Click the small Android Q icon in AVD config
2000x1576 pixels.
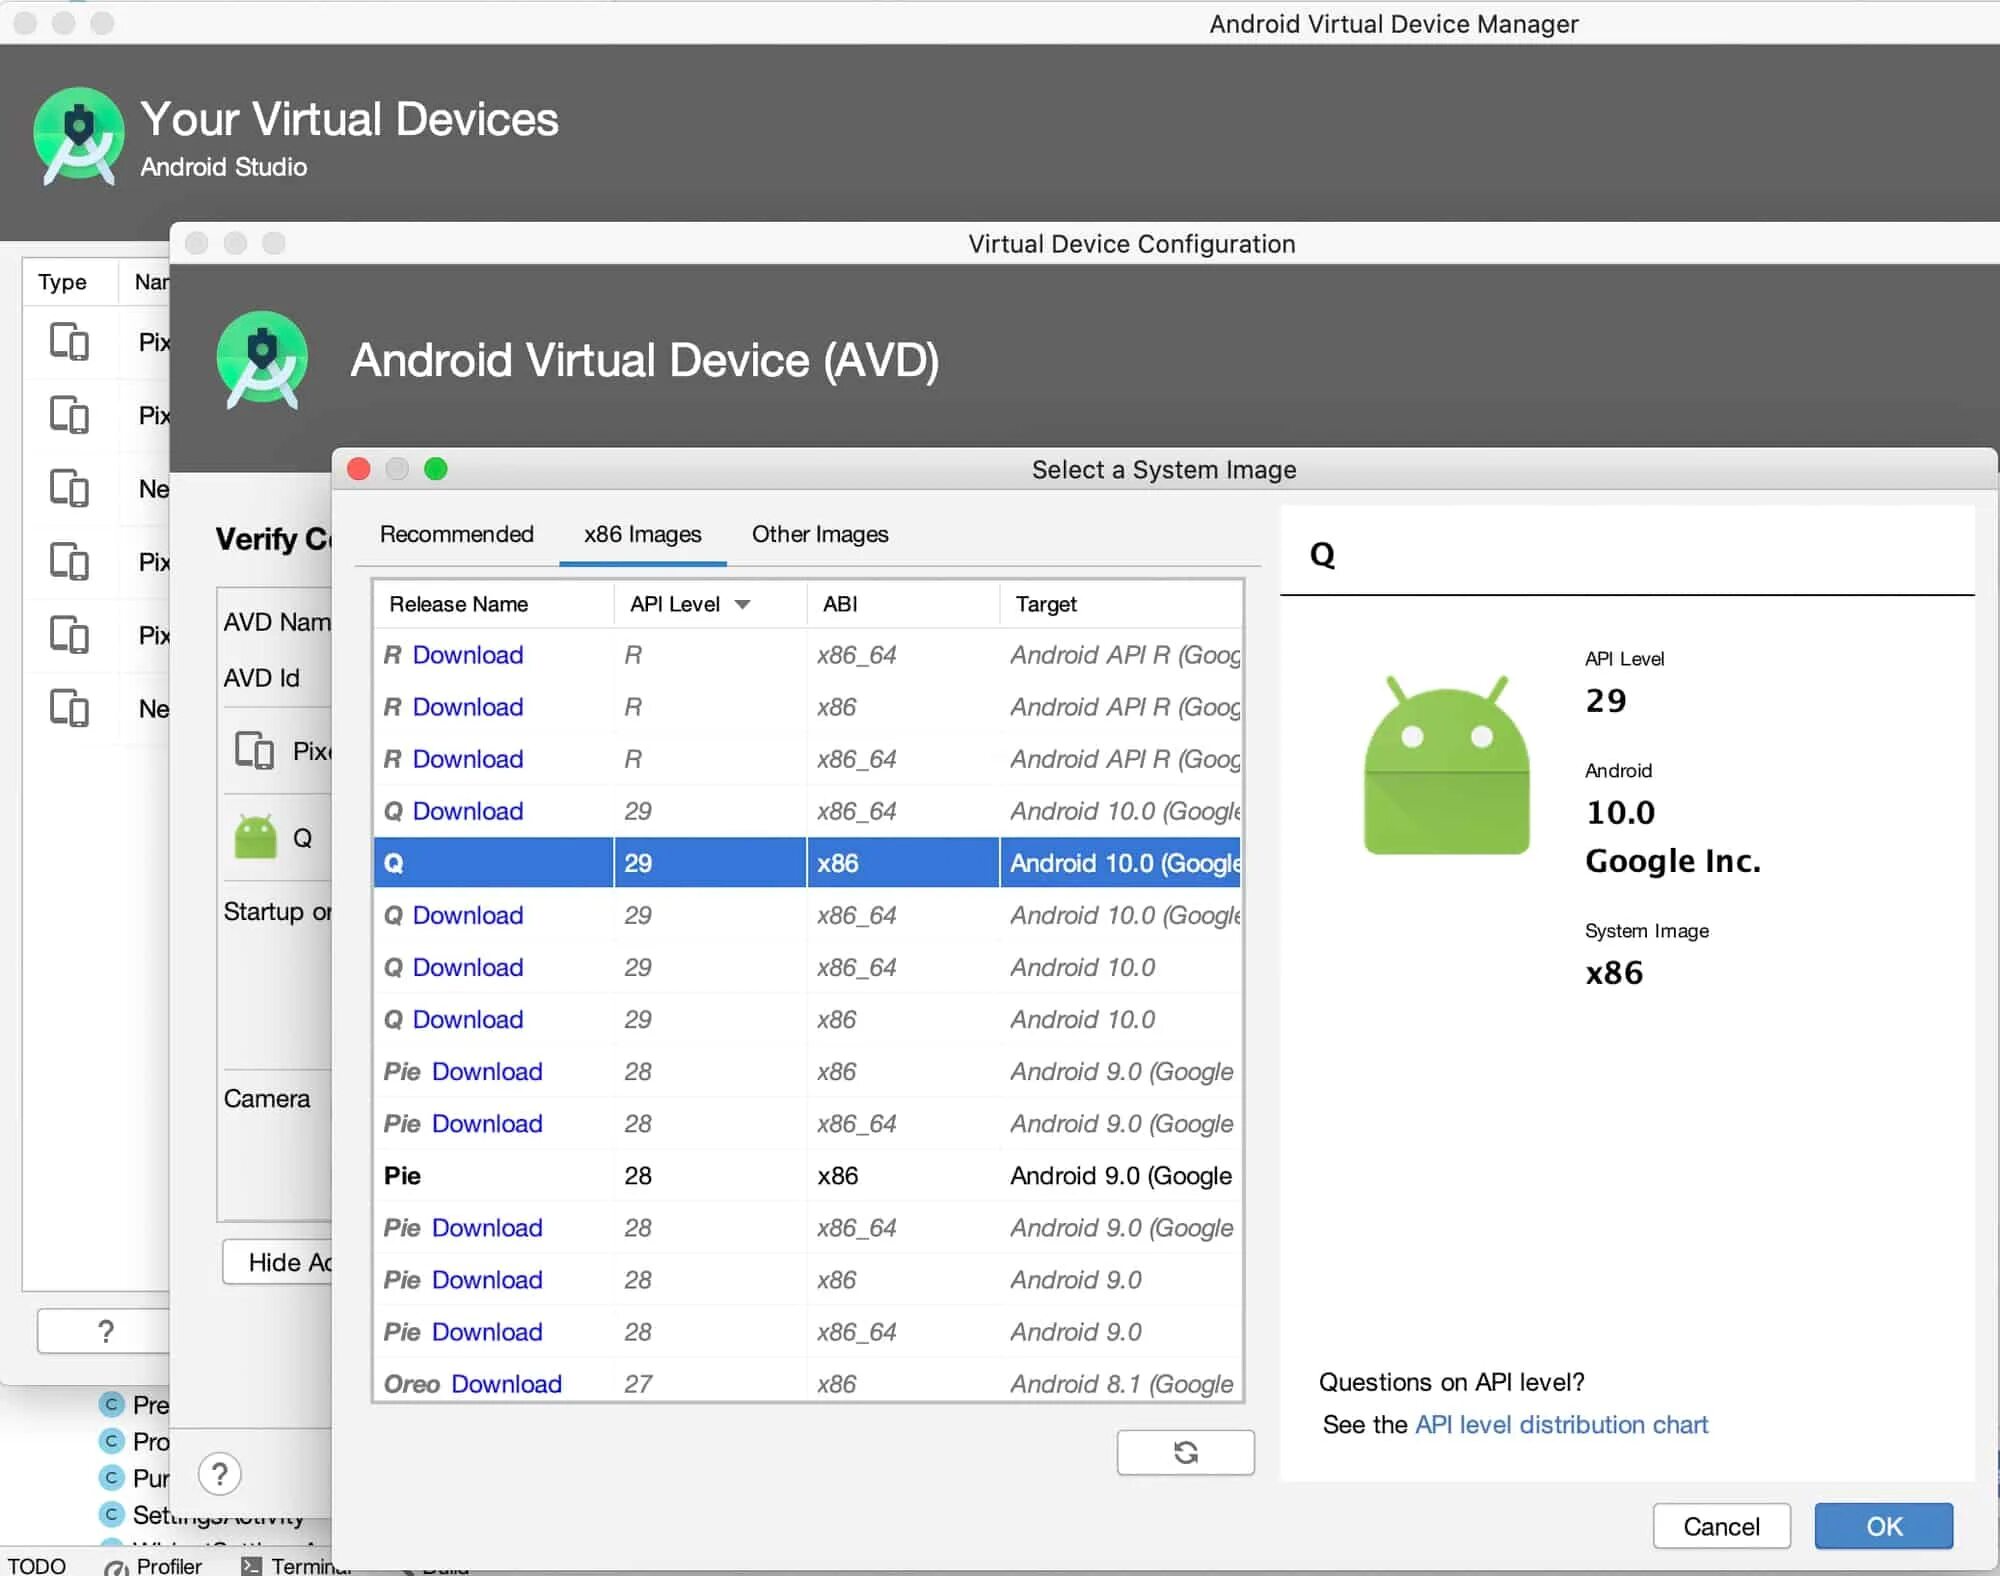[x=255, y=837]
